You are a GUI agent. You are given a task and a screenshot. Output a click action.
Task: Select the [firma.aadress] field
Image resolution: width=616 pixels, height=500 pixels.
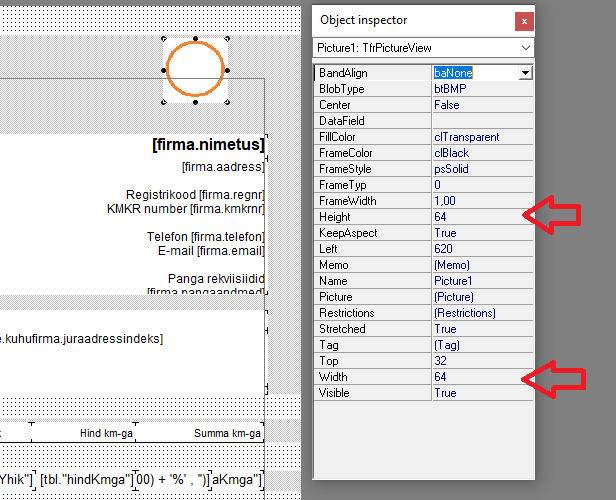(x=223, y=167)
